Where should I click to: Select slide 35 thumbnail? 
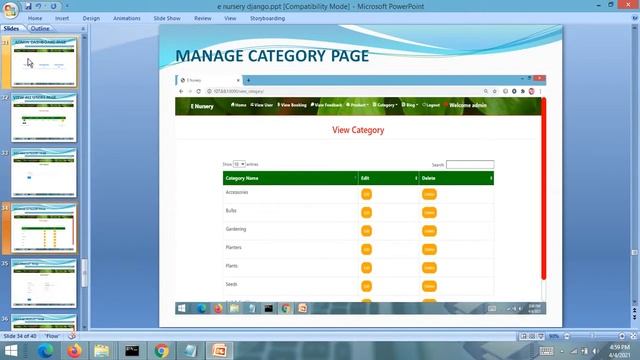(x=44, y=284)
